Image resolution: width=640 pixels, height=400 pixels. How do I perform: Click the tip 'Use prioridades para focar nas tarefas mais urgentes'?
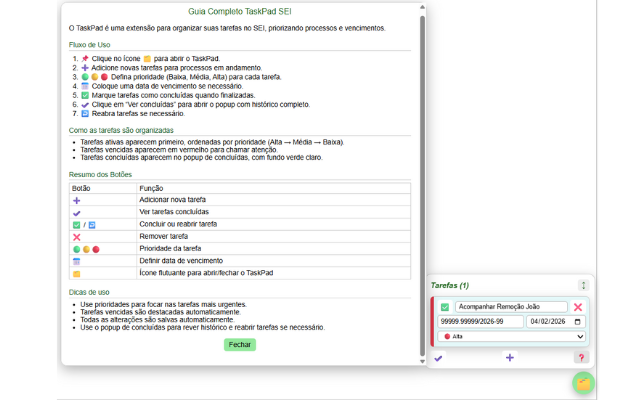163,304
